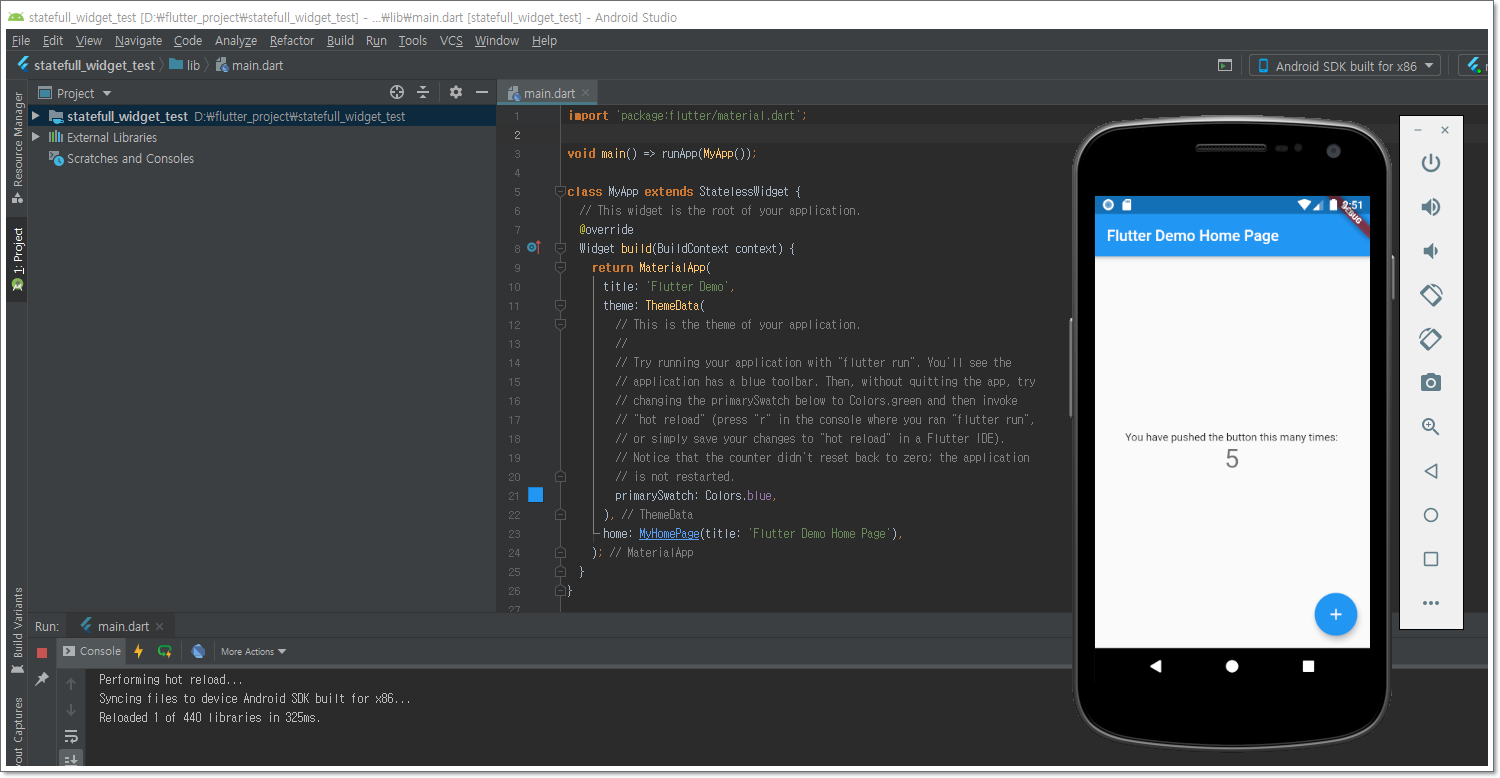Click the up arrow in console gutter
Viewport: 1500px width, 778px height.
click(x=71, y=685)
